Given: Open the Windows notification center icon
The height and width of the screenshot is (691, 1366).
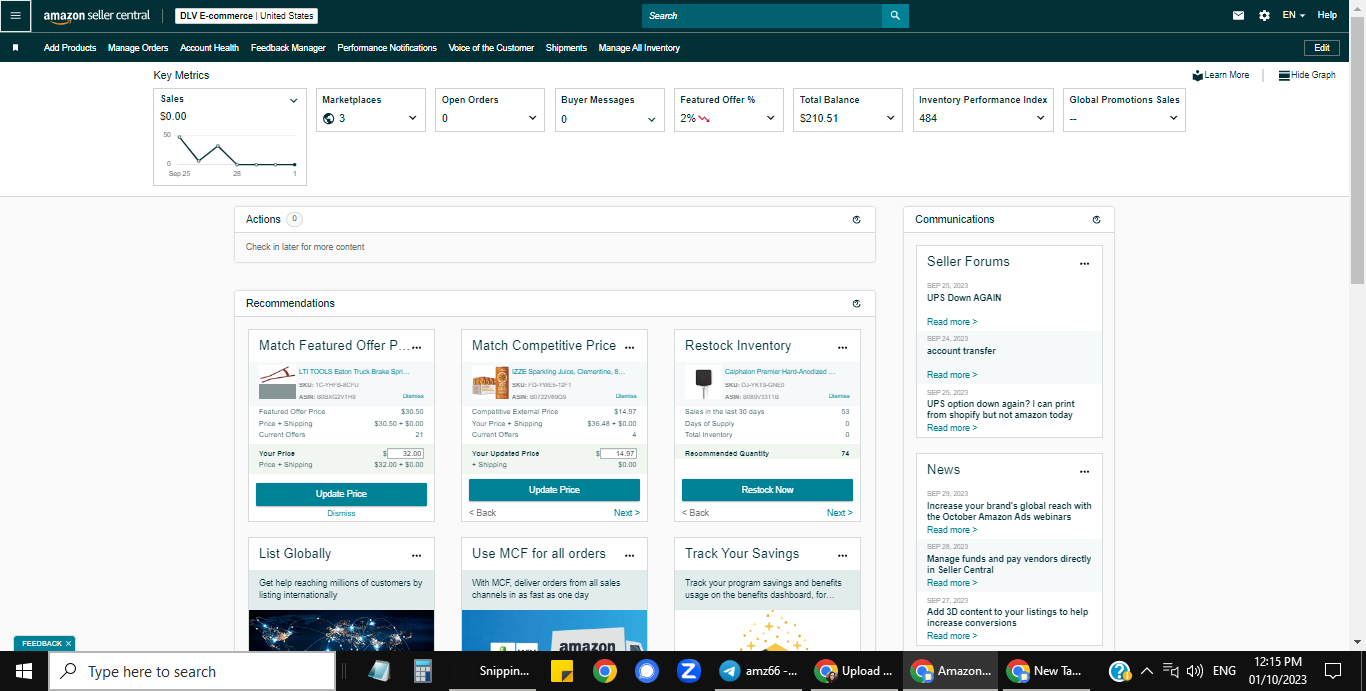Looking at the screenshot, I should click(1332, 671).
